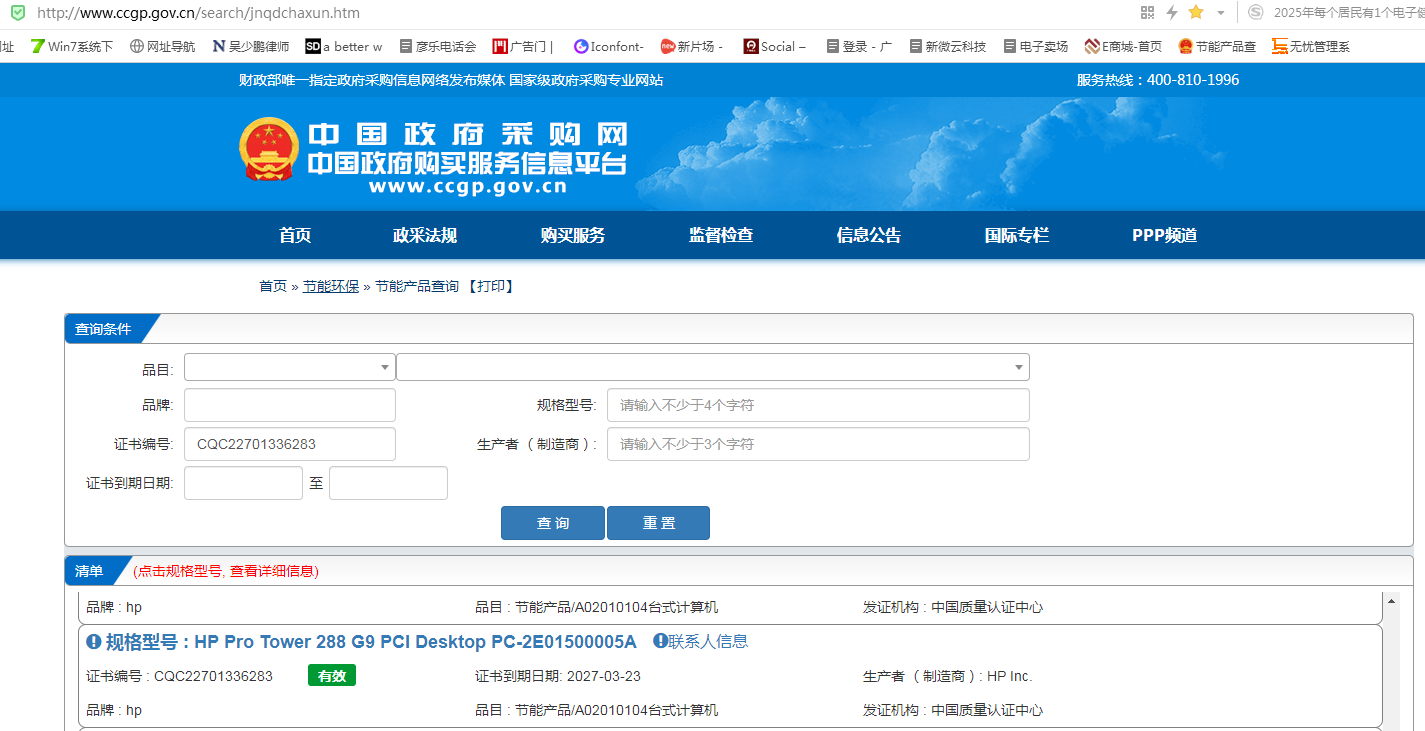Click the www.ccgp.gov.cn banner text

[x=467, y=186]
